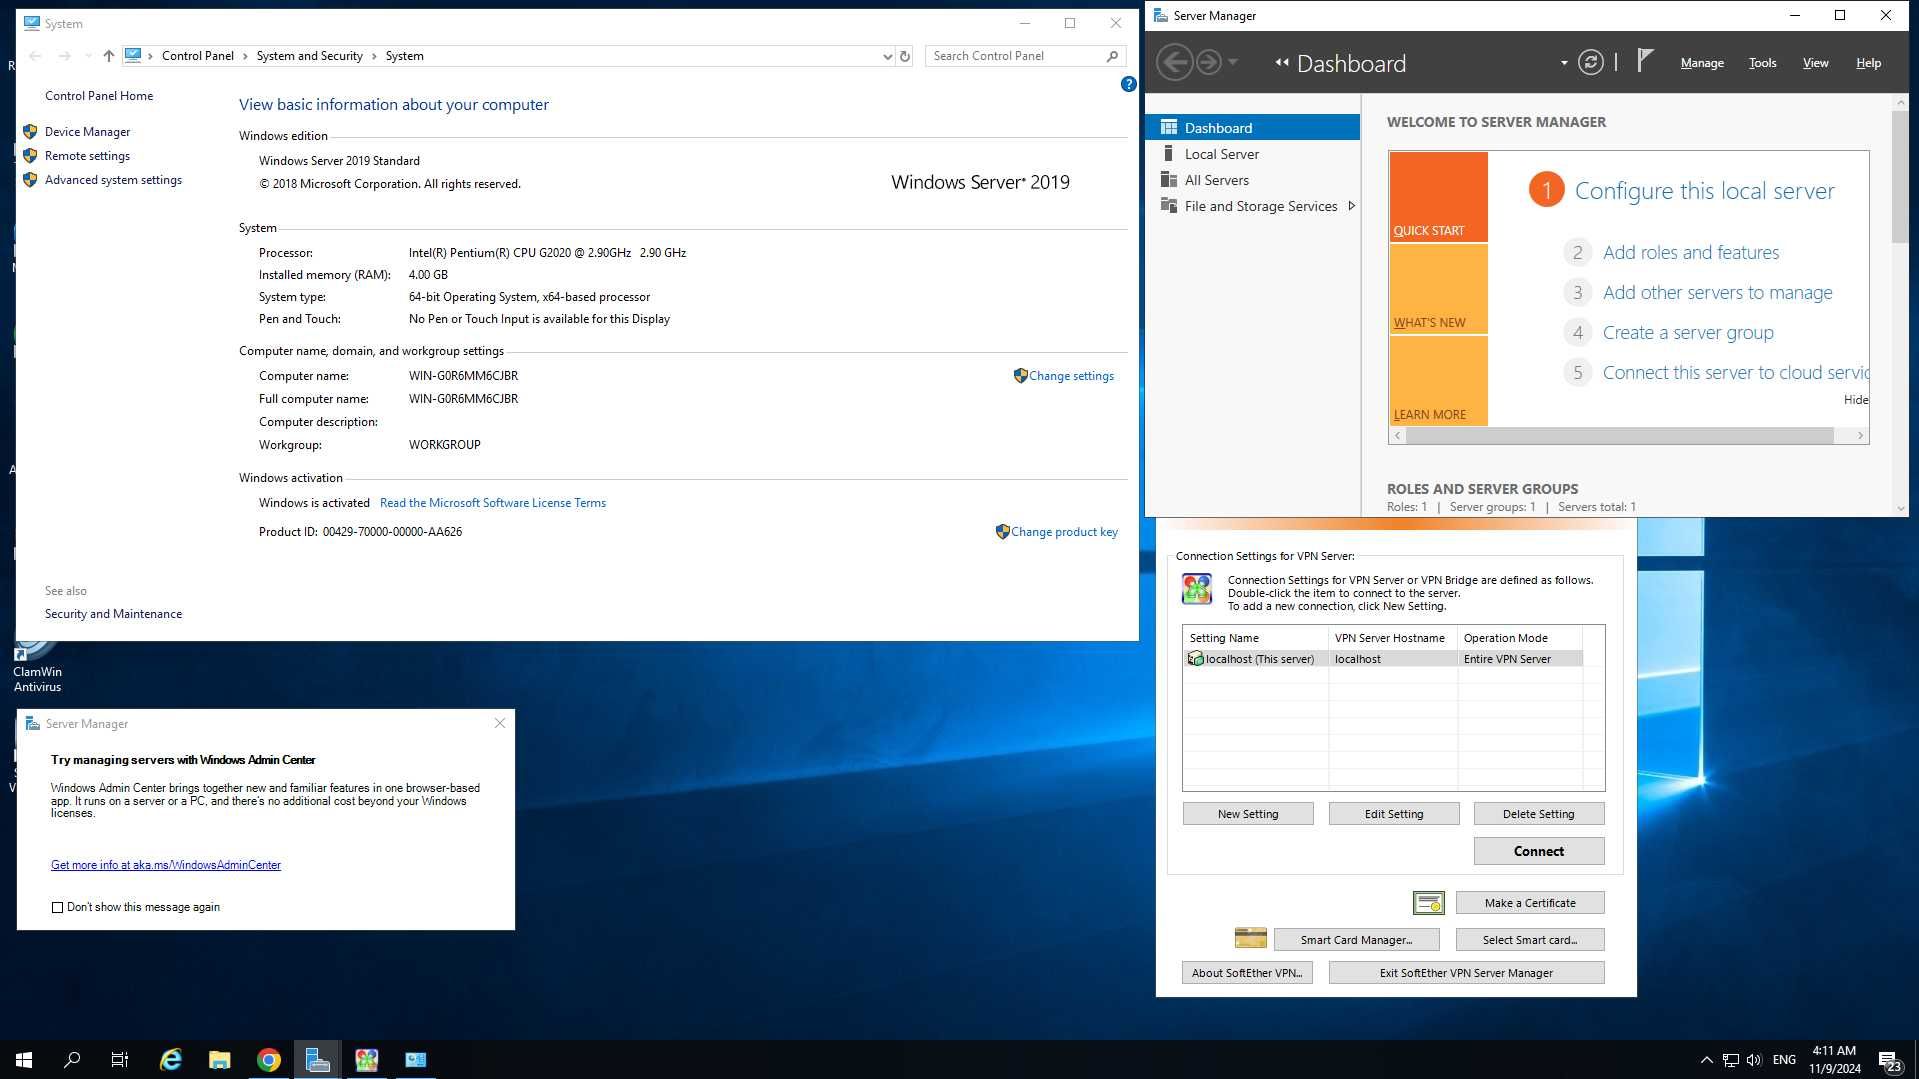1919x1079 pixels.
Task: Click the Connect button
Action: tap(1538, 851)
